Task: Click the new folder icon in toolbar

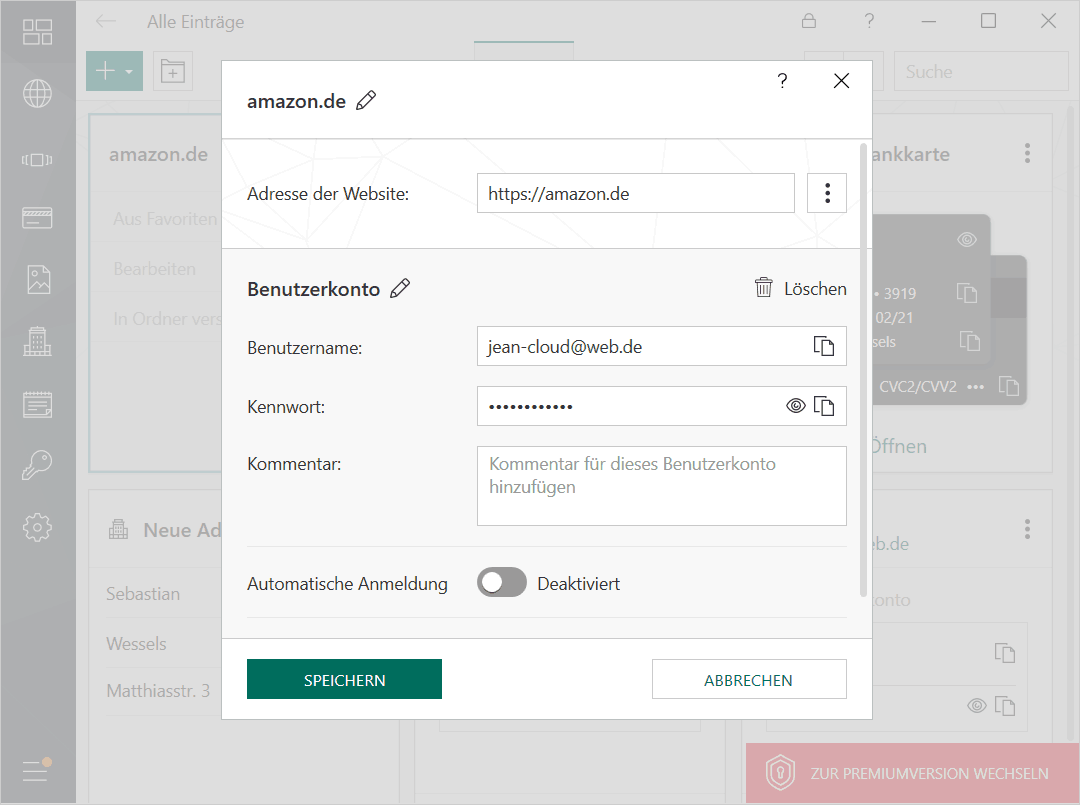Action: pyautogui.click(x=173, y=71)
